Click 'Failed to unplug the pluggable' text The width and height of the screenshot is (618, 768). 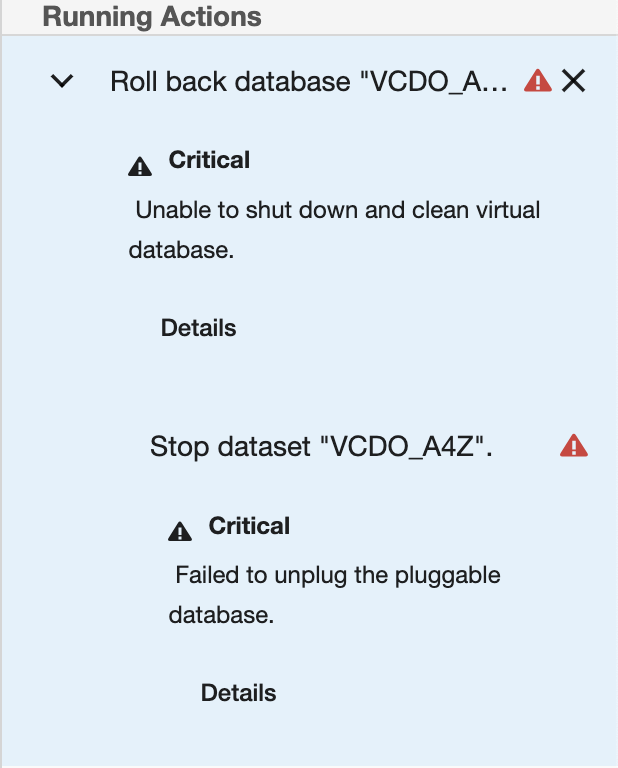point(337,576)
